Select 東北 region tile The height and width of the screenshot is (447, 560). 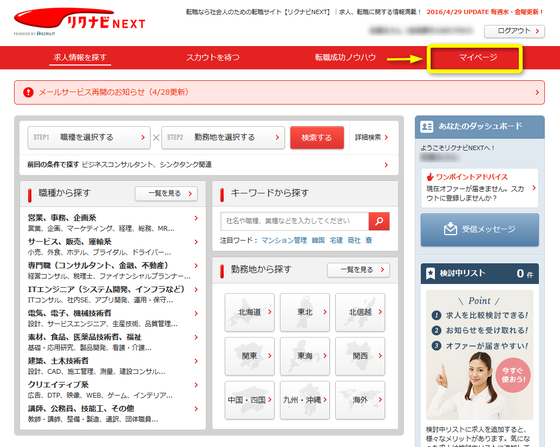click(305, 312)
